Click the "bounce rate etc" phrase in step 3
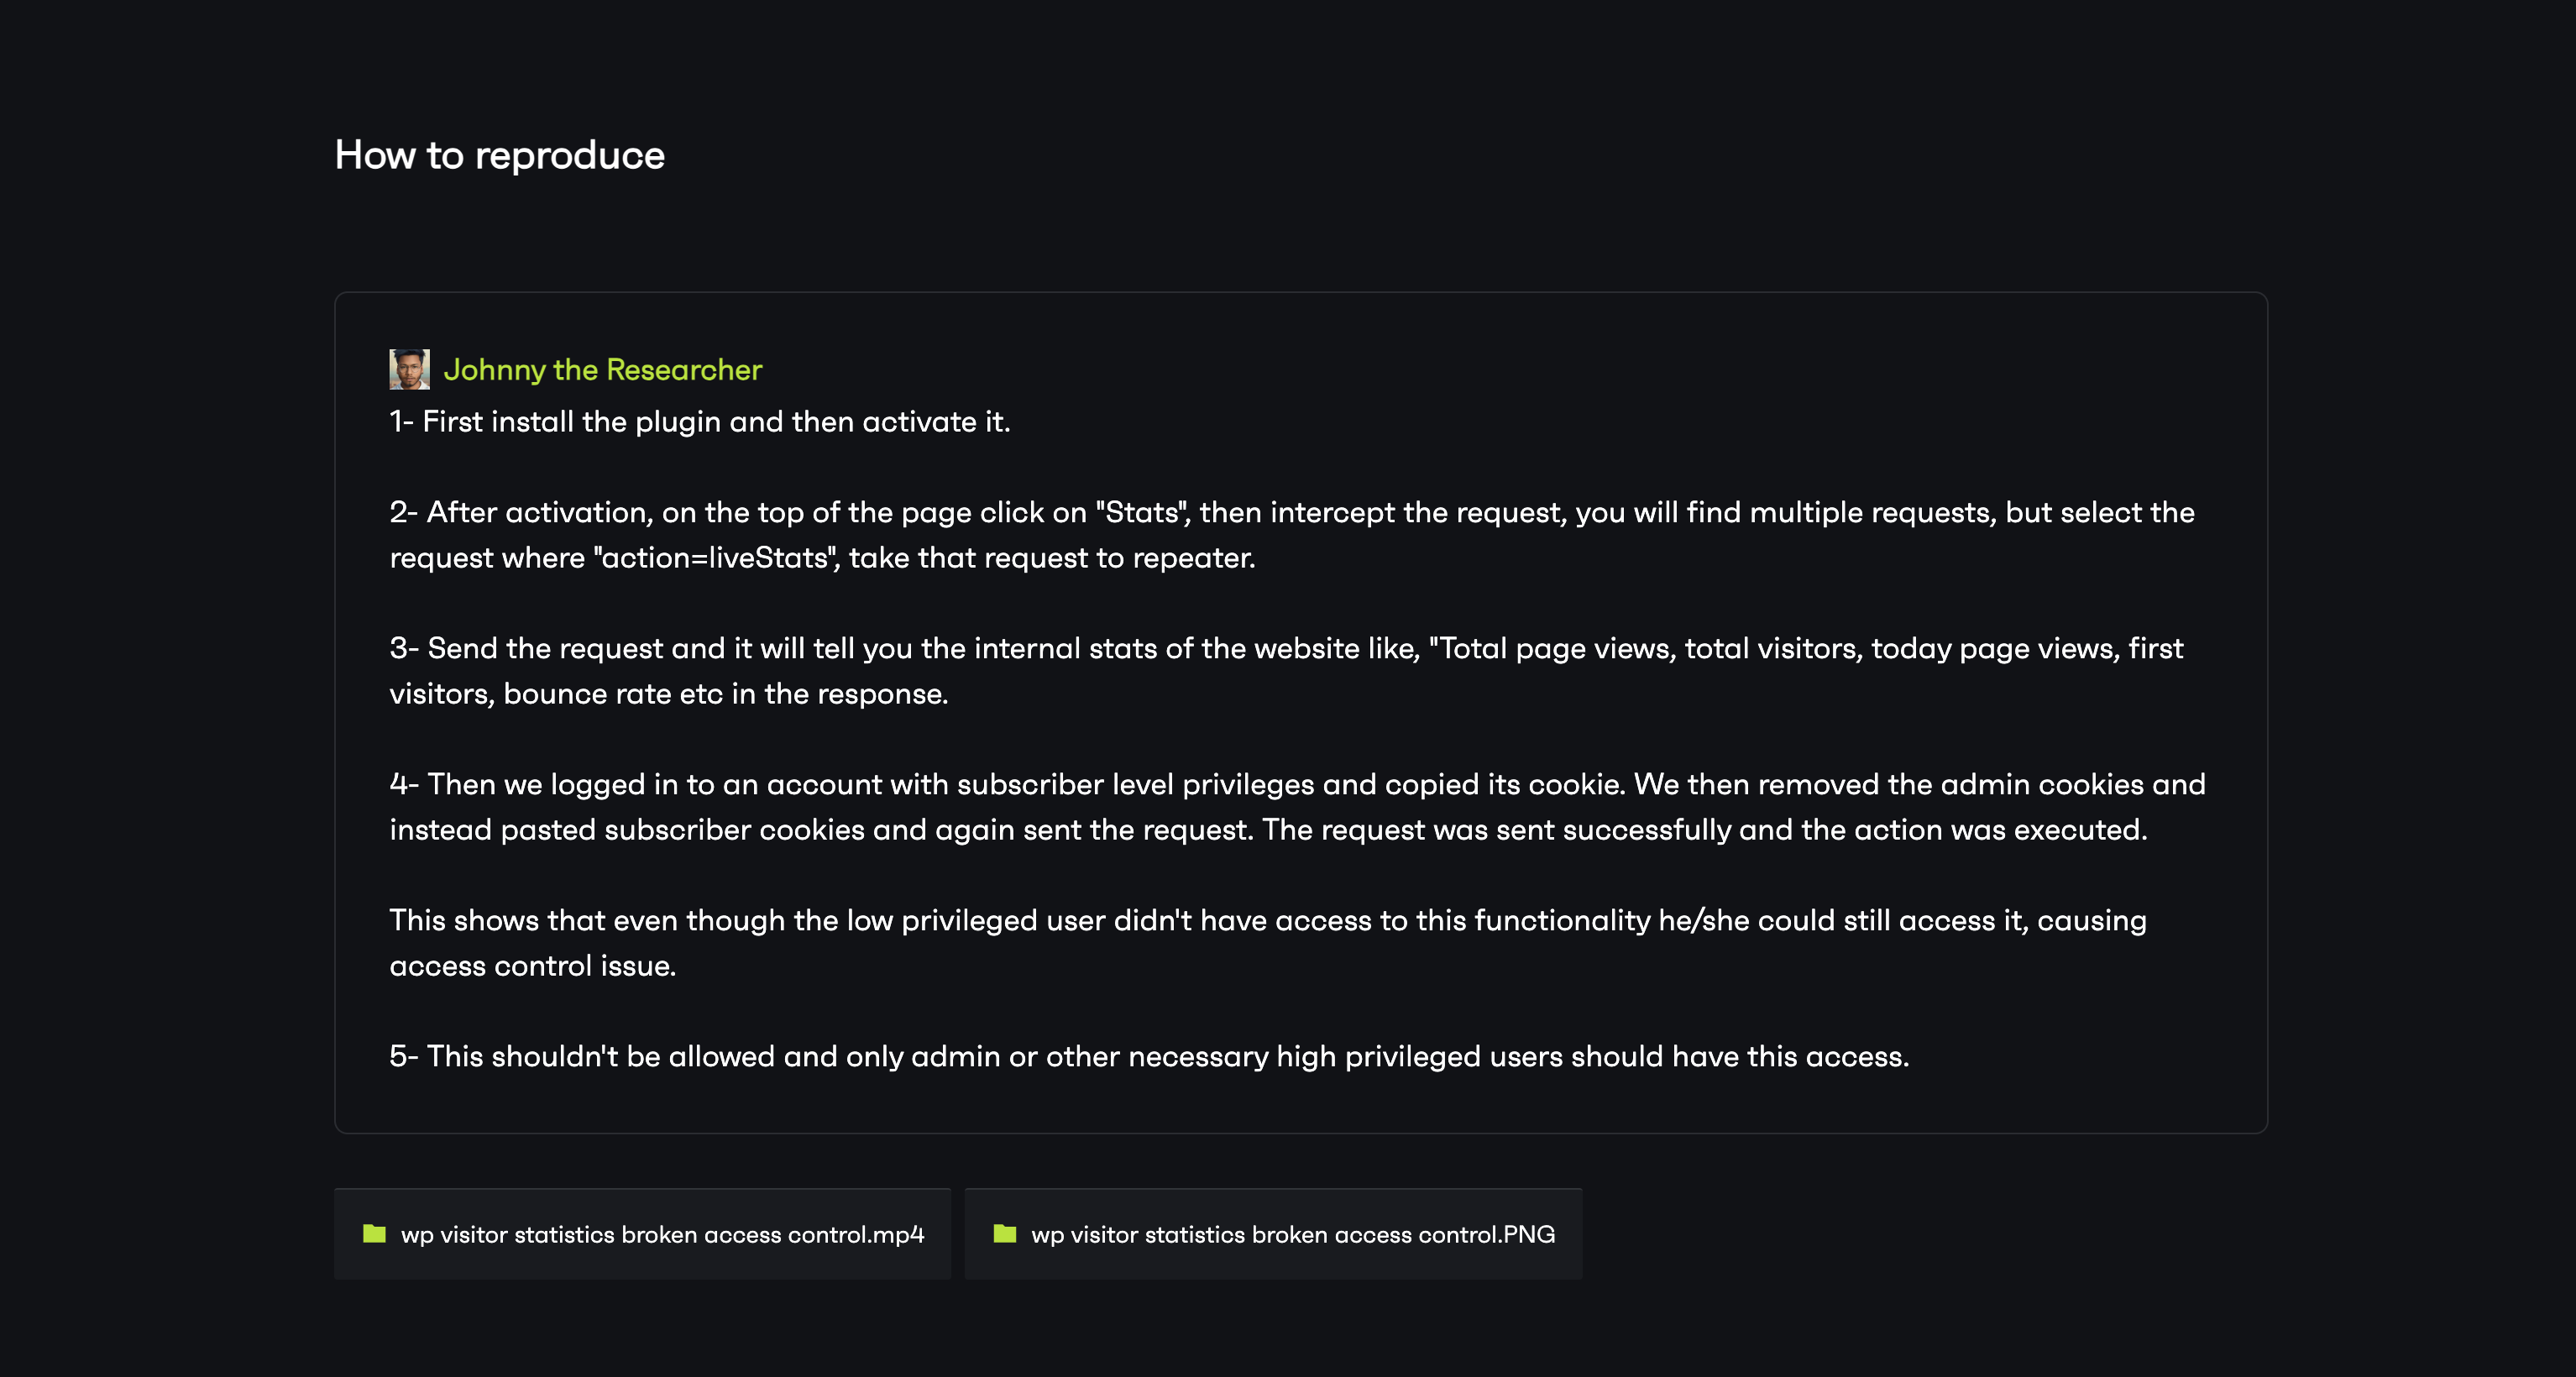Image resolution: width=2576 pixels, height=1377 pixels. (x=613, y=694)
